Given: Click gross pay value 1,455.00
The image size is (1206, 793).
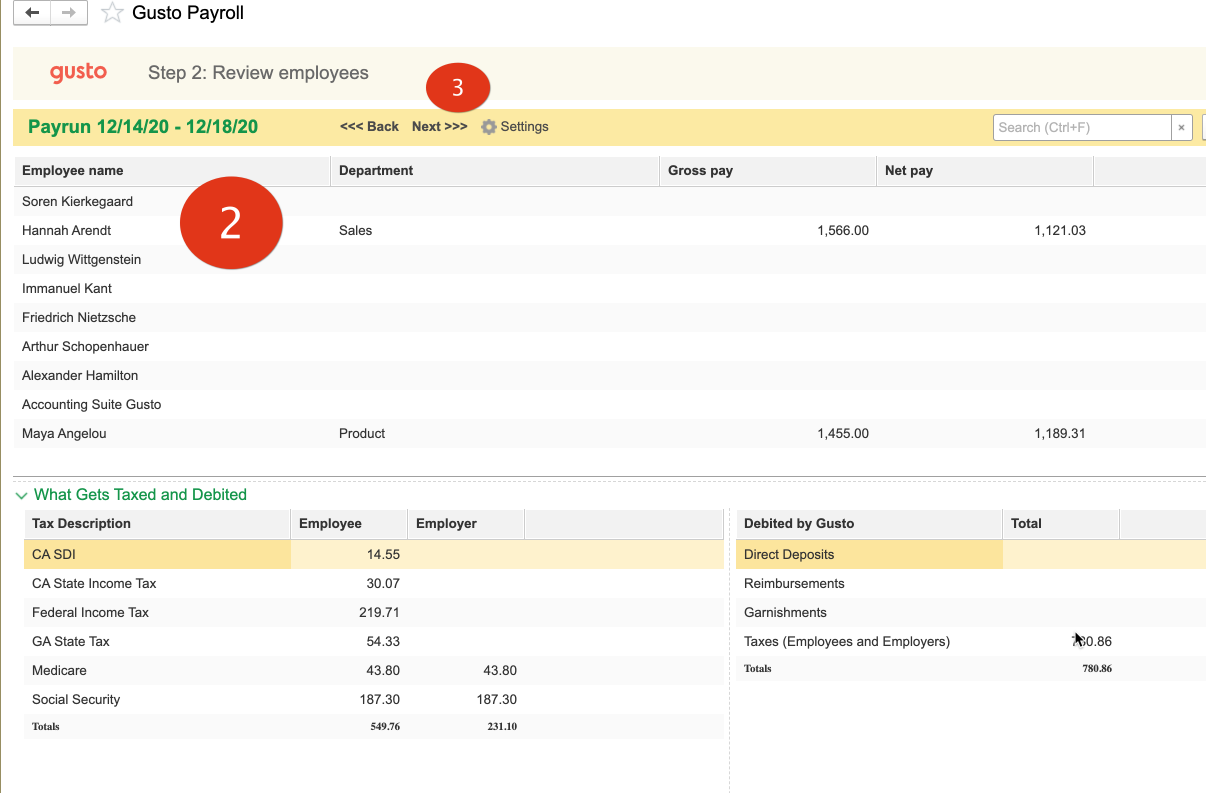Looking at the screenshot, I should [843, 433].
